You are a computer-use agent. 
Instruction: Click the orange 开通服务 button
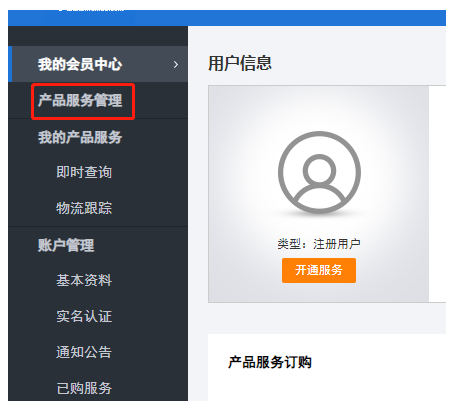[319, 270]
